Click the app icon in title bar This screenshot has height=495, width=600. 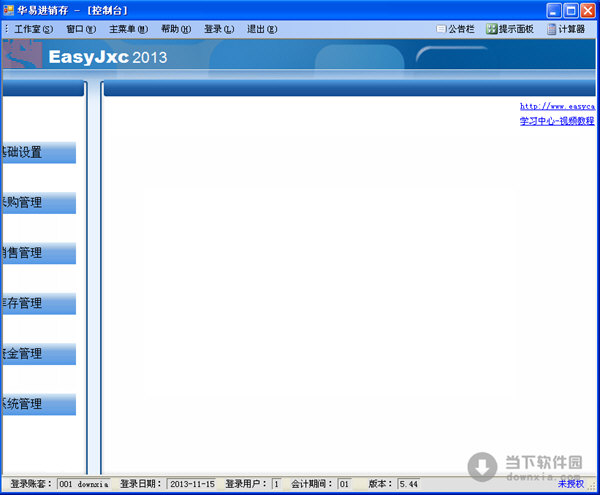[8, 10]
